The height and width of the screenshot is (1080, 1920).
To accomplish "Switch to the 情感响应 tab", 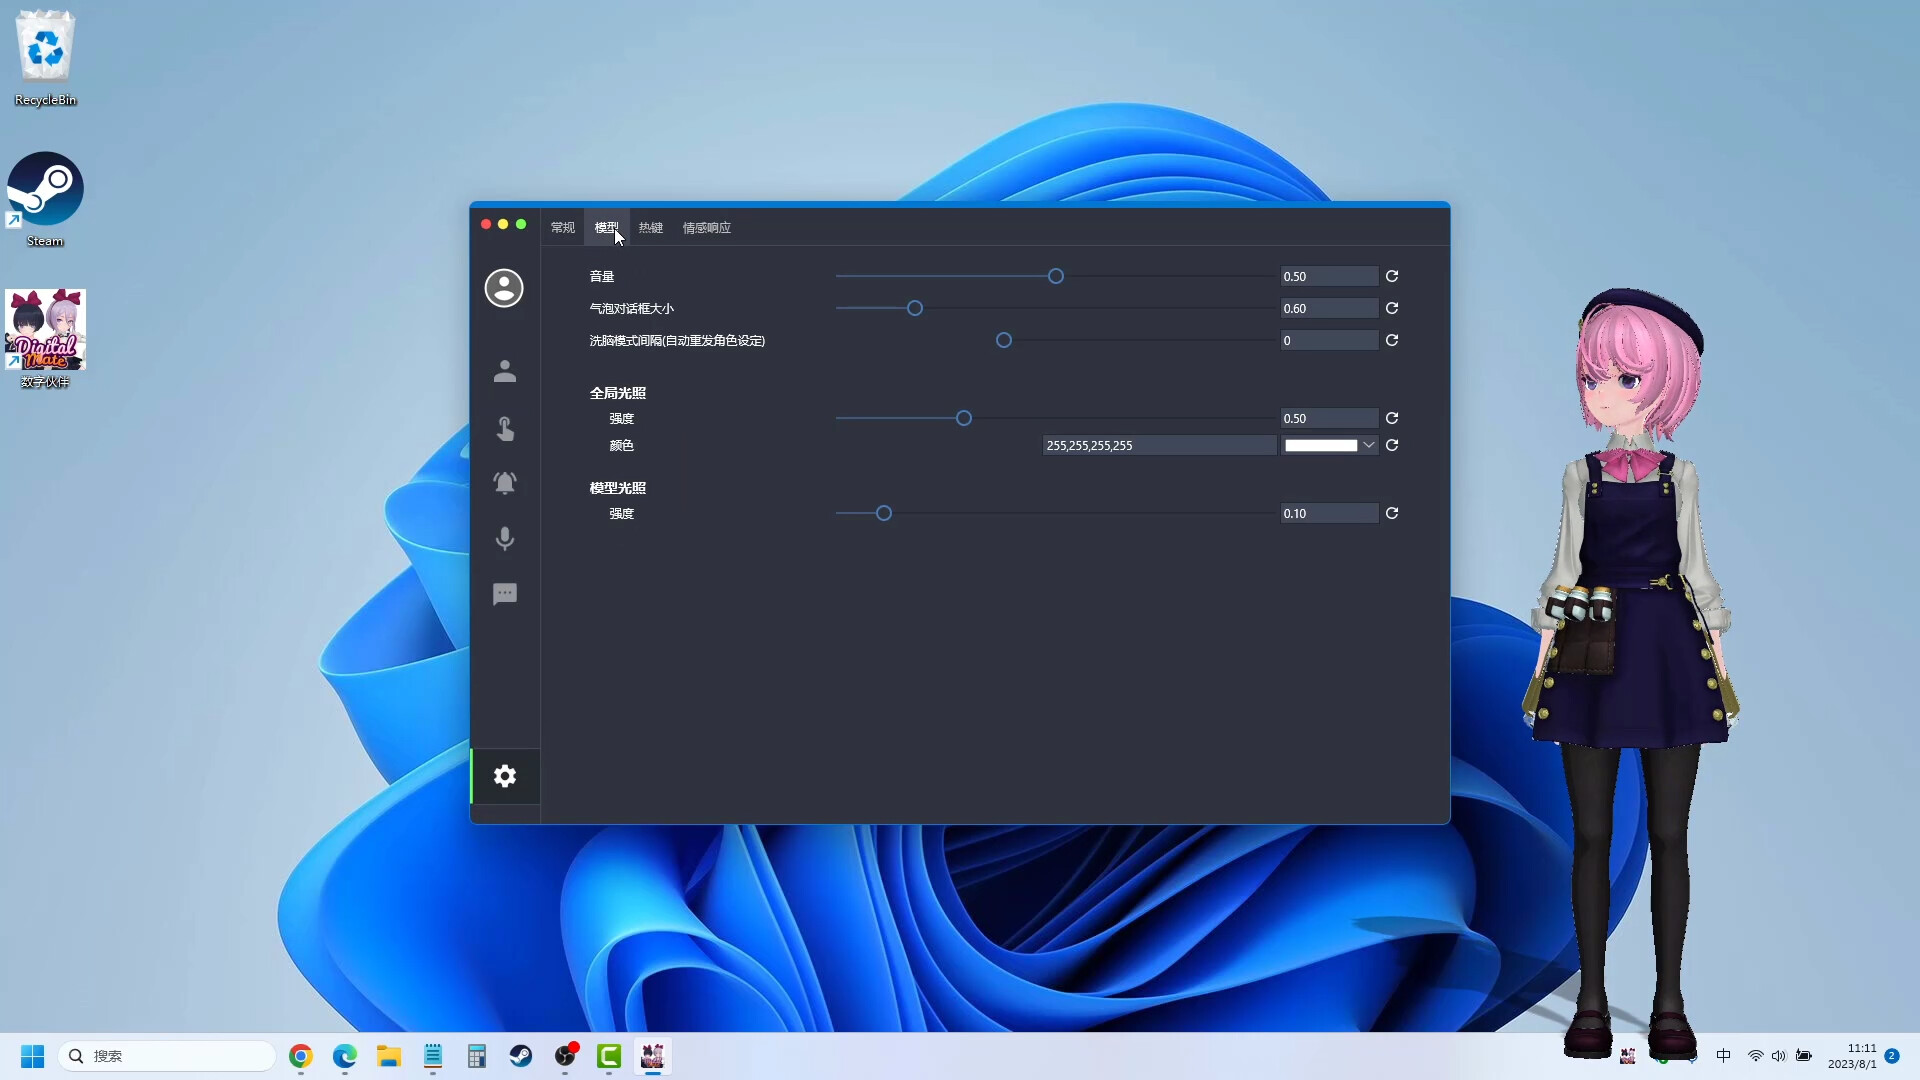I will pos(706,227).
